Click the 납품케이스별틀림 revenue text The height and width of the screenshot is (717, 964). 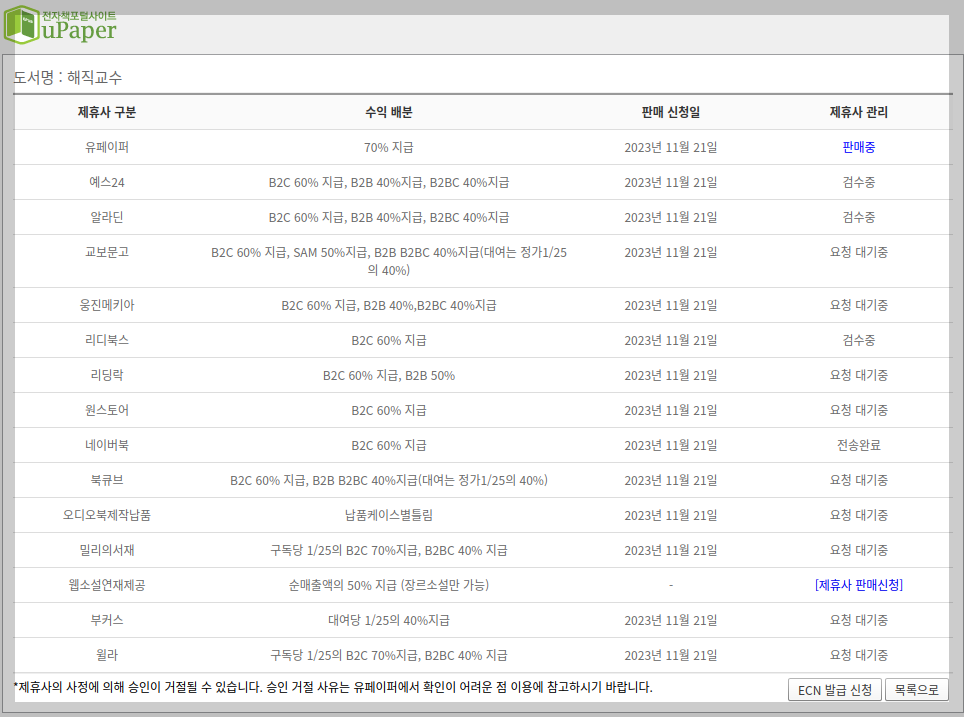[389, 515]
